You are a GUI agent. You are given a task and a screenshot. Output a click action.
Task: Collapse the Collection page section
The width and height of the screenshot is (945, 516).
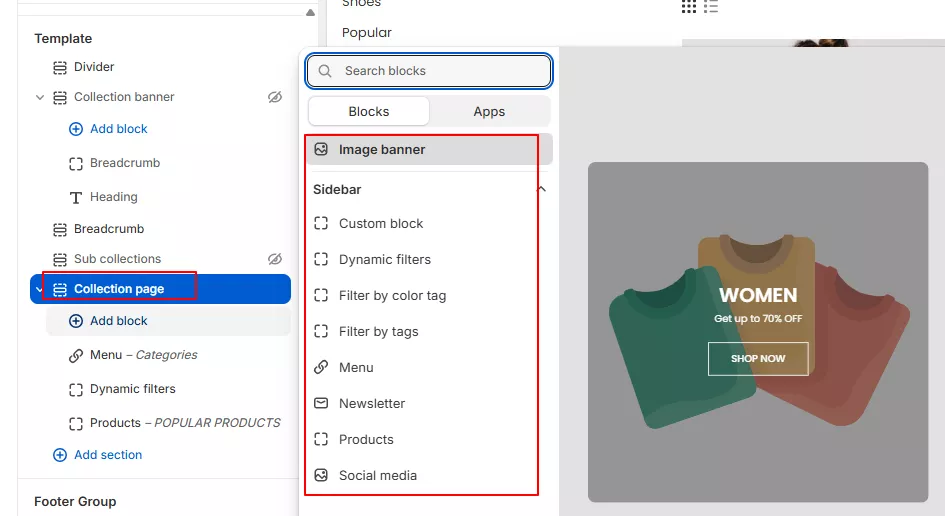click(40, 289)
